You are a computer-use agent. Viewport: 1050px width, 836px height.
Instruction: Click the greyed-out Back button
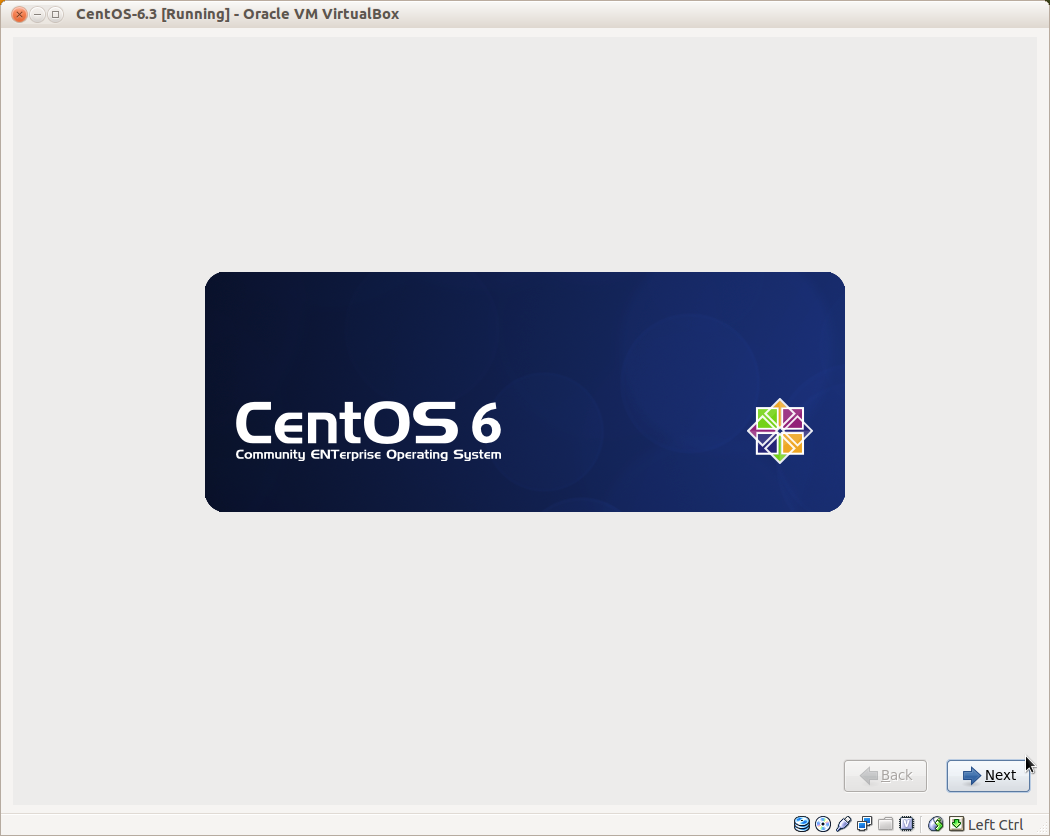click(x=885, y=776)
